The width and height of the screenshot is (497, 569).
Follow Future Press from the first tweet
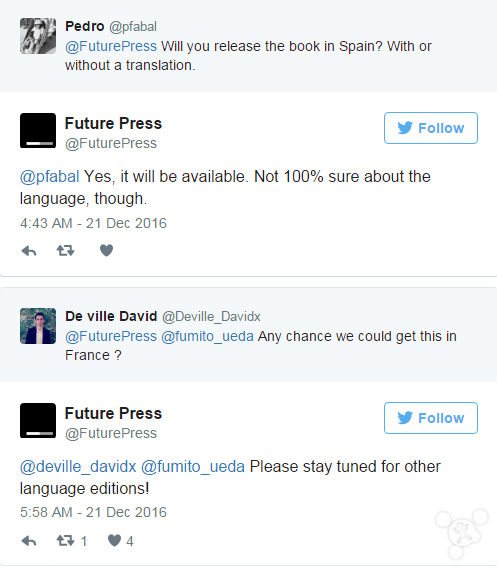point(431,128)
